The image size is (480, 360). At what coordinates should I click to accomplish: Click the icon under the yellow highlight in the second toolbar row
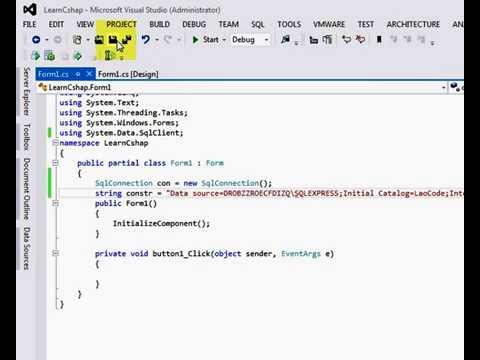(110, 55)
